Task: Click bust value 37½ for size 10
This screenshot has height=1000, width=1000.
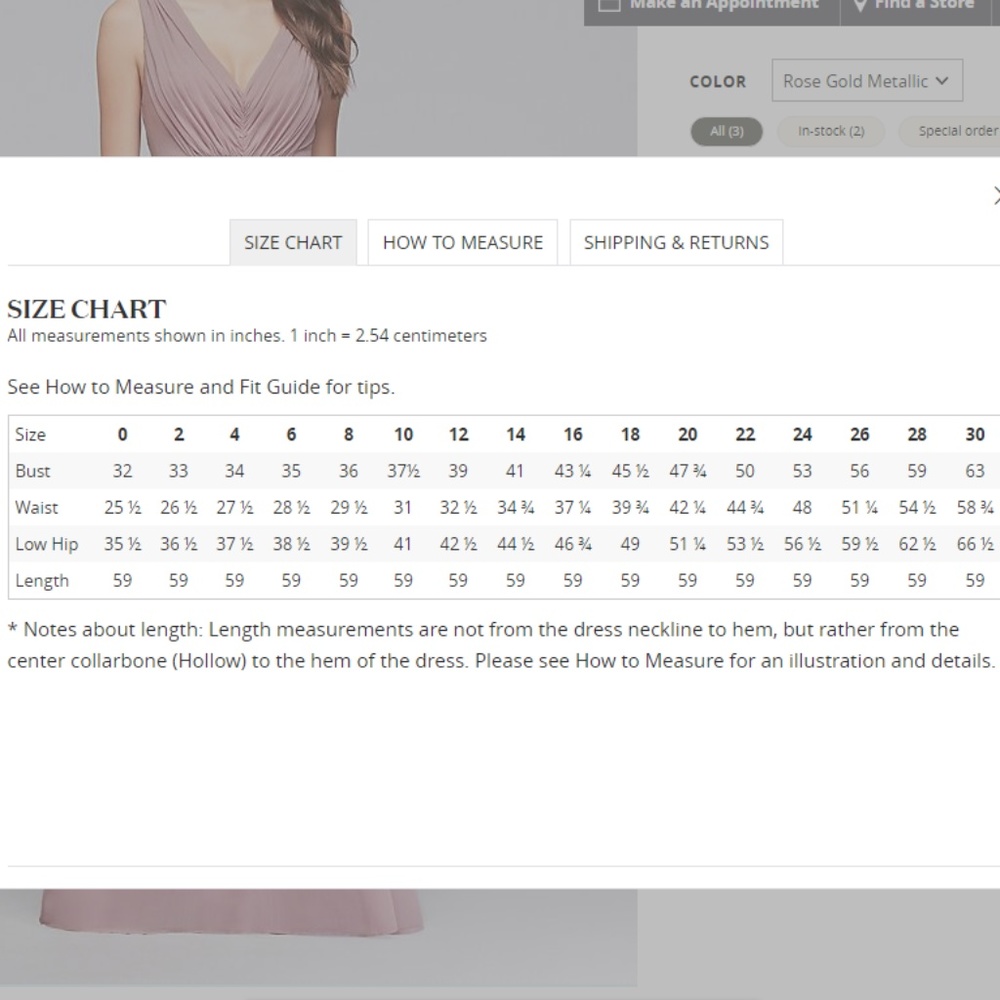Action: (x=403, y=471)
